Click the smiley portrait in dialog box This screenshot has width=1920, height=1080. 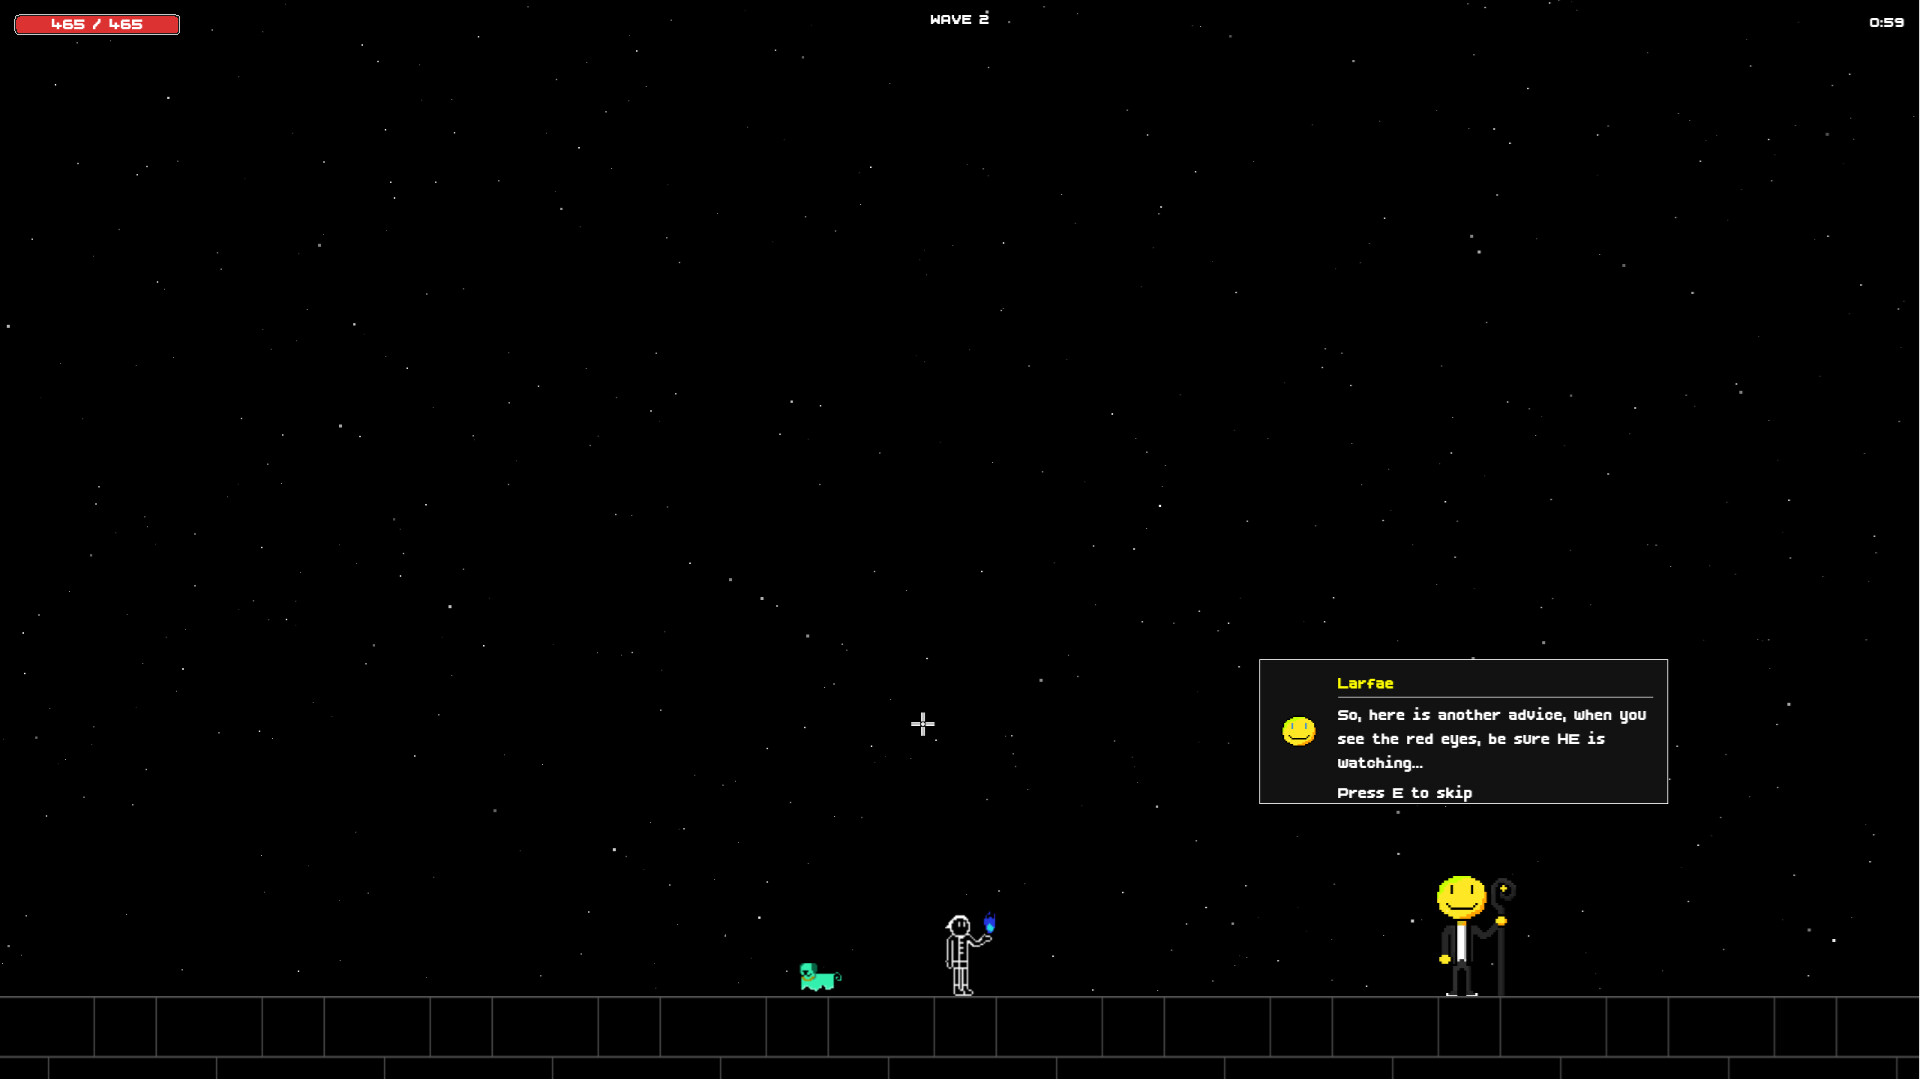tap(1299, 731)
